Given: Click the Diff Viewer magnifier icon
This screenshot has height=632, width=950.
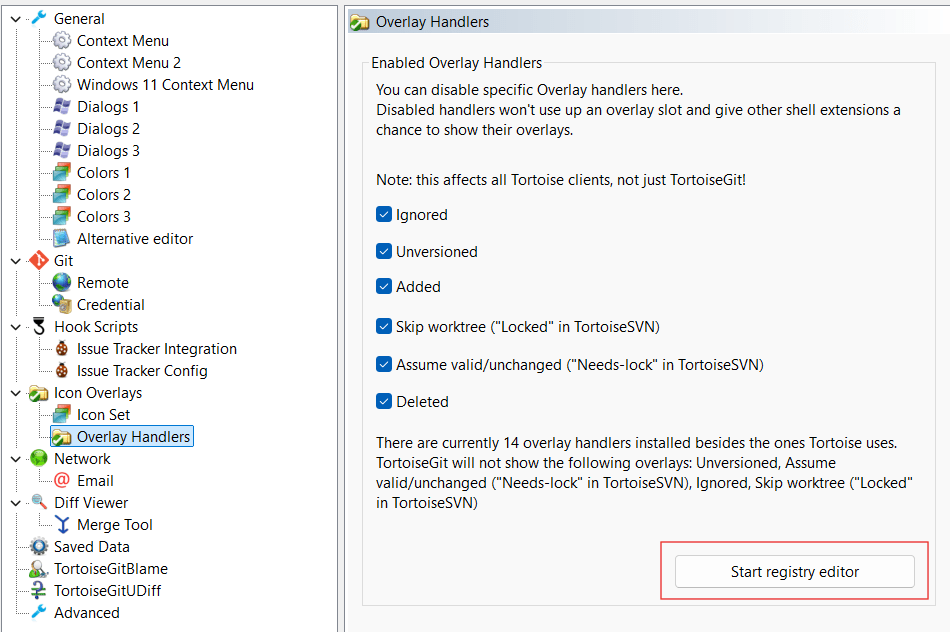Looking at the screenshot, I should click(39, 502).
